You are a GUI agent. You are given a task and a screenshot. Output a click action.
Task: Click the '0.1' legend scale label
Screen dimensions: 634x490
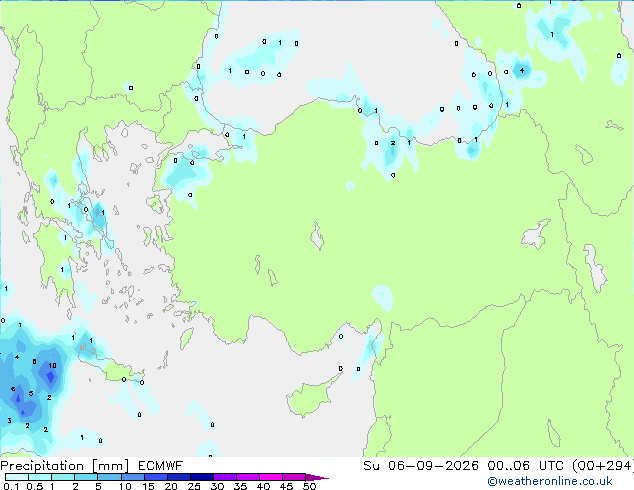click(11, 486)
